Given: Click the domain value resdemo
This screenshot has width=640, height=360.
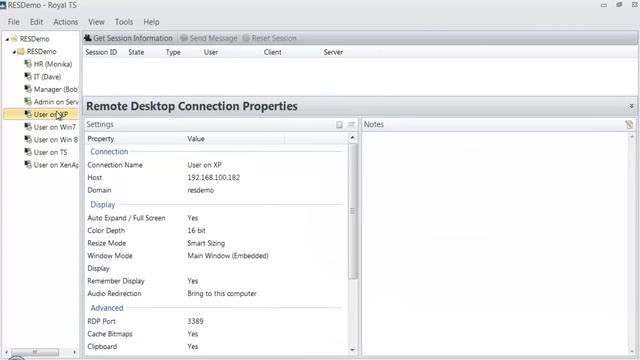Looking at the screenshot, I should [x=200, y=190].
